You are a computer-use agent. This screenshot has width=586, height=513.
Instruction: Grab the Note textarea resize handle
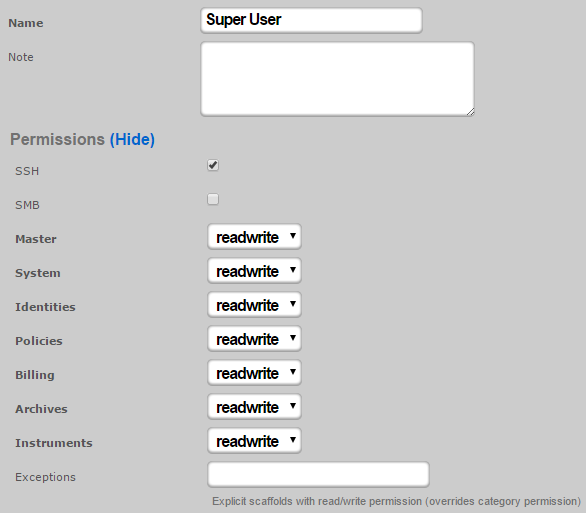point(471,112)
